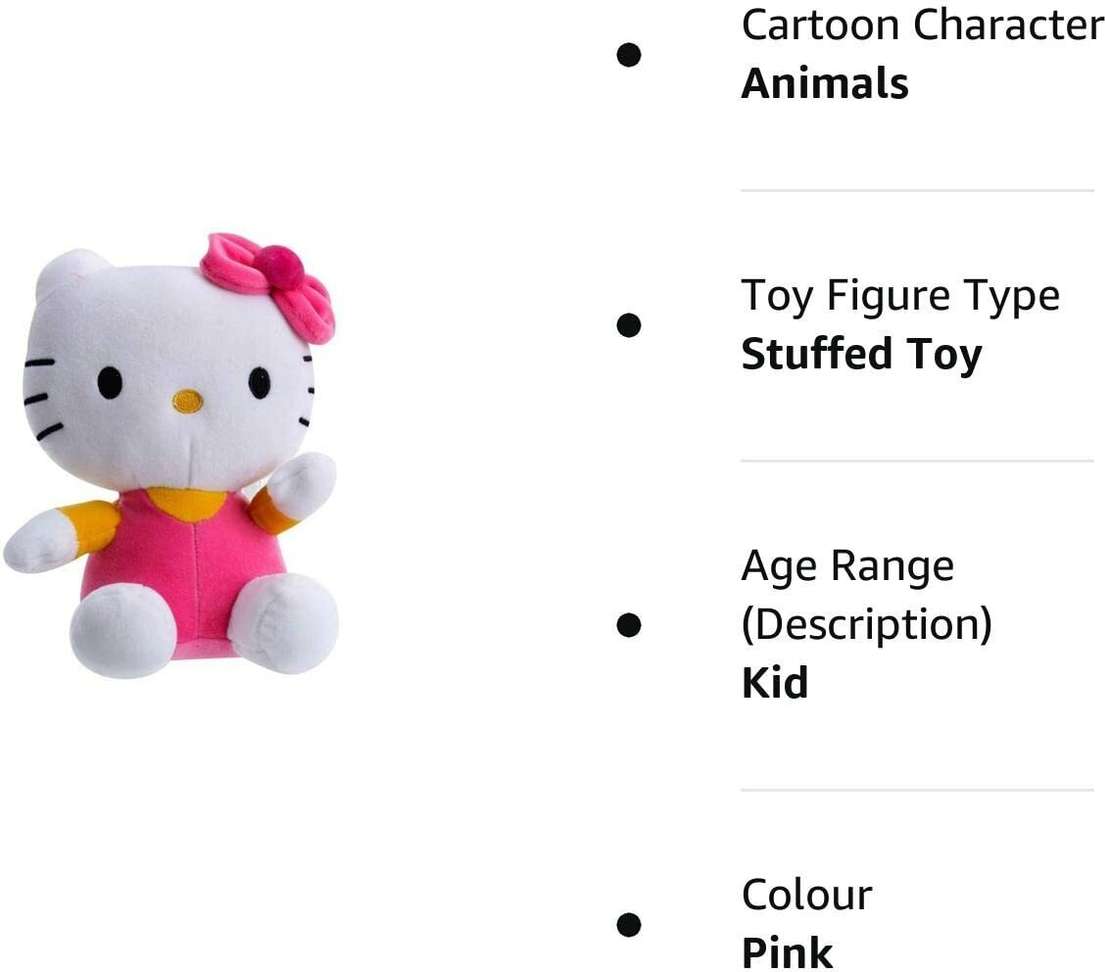1105x972 pixels.
Task: Click the "Age Range" label text
Action: click(x=848, y=566)
